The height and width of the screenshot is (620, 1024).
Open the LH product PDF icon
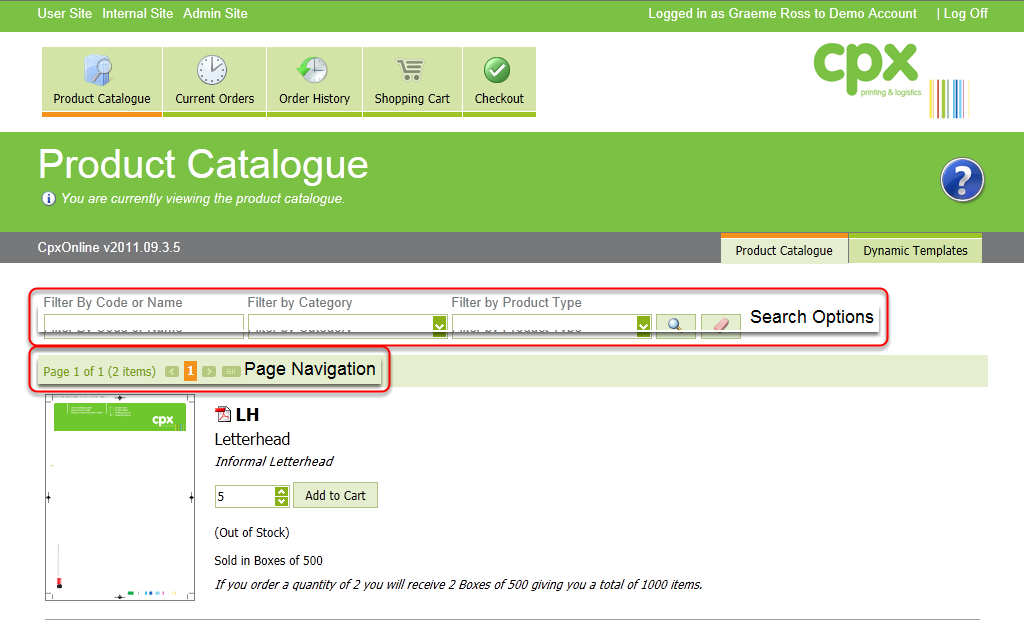point(224,415)
